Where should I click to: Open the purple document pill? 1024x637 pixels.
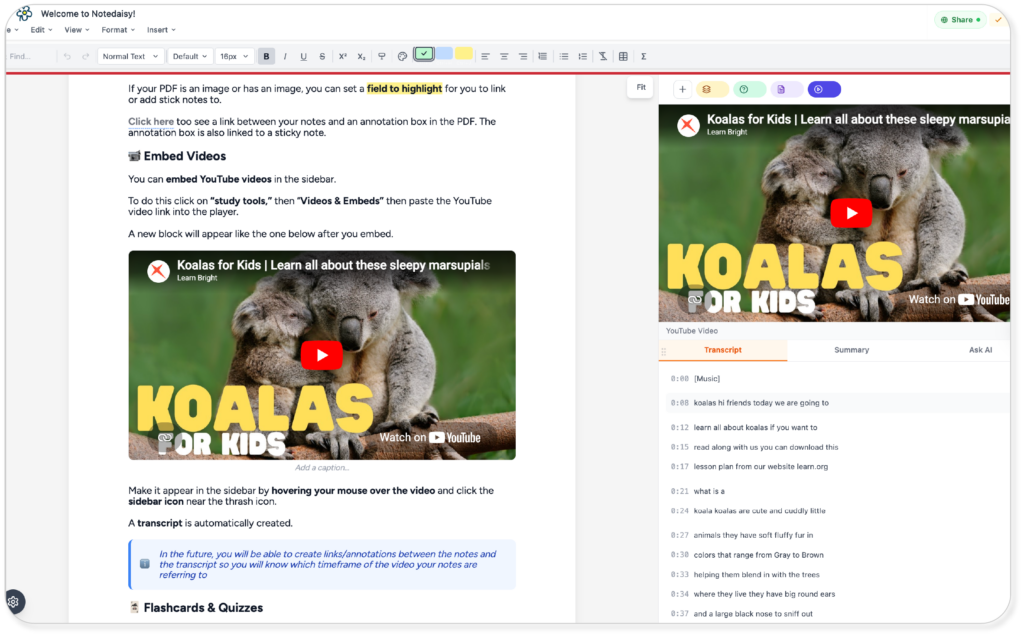tap(786, 90)
